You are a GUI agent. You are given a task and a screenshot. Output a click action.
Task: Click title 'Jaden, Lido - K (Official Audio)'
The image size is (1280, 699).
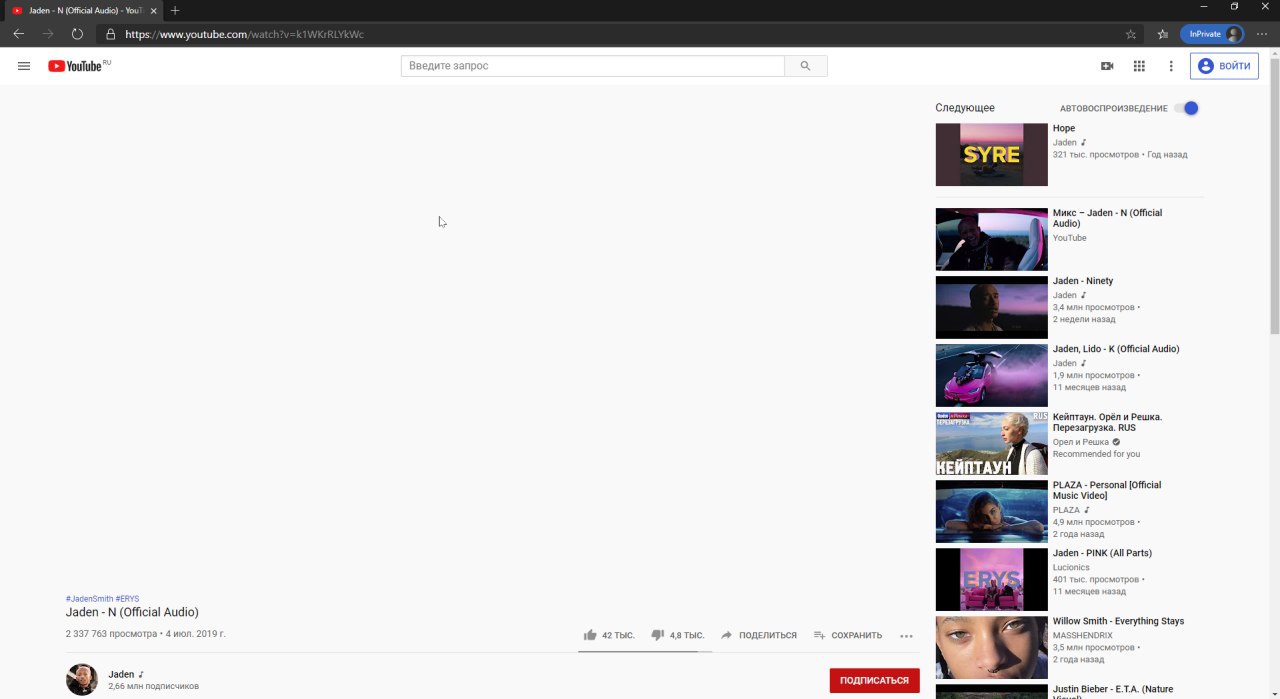click(x=1116, y=349)
